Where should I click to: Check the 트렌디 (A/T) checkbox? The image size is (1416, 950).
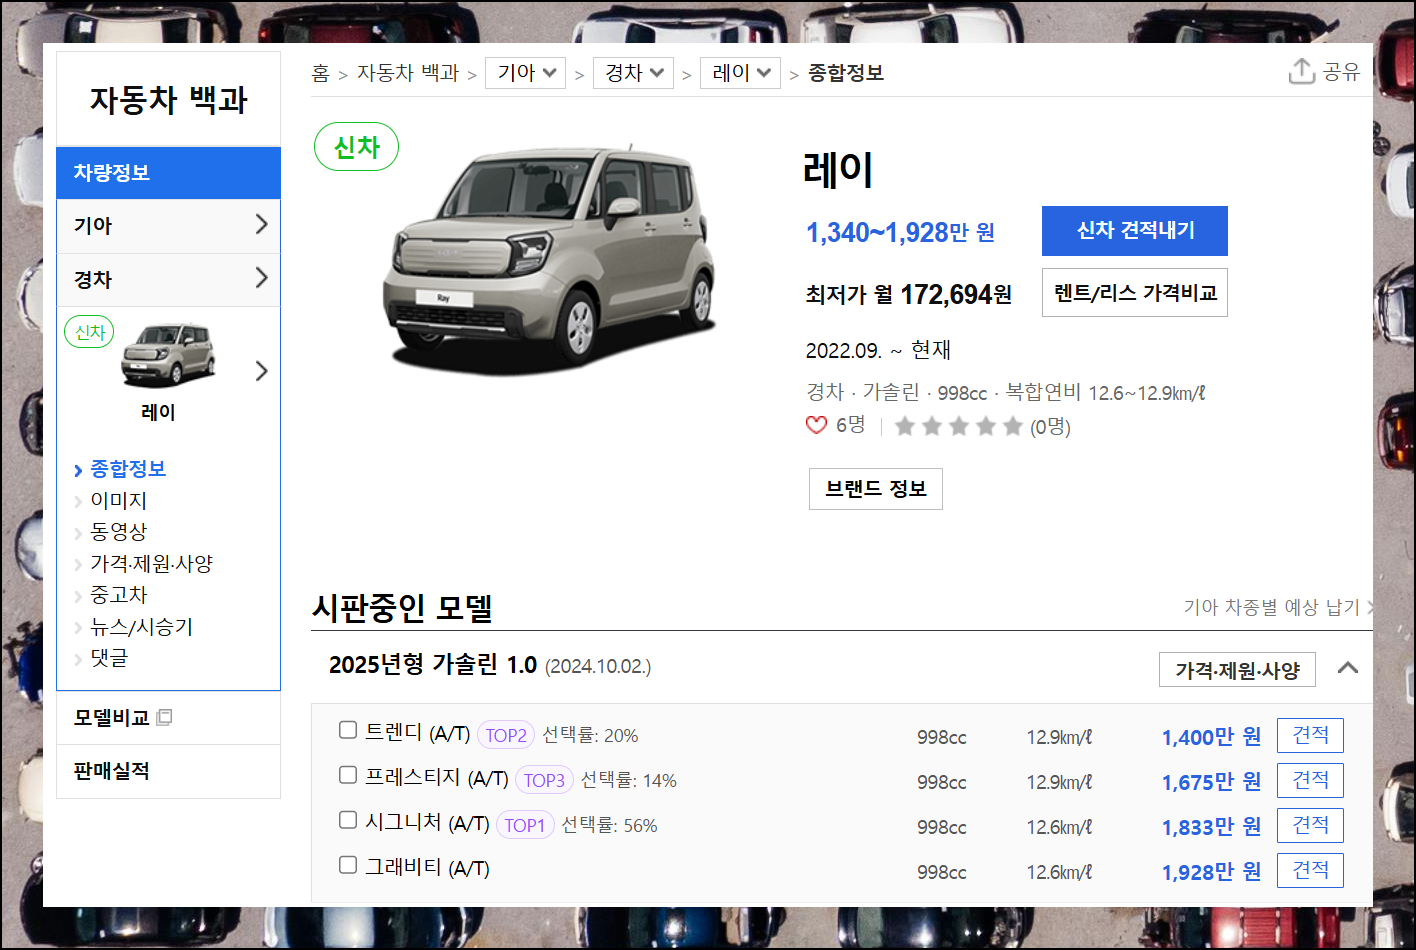tap(348, 730)
